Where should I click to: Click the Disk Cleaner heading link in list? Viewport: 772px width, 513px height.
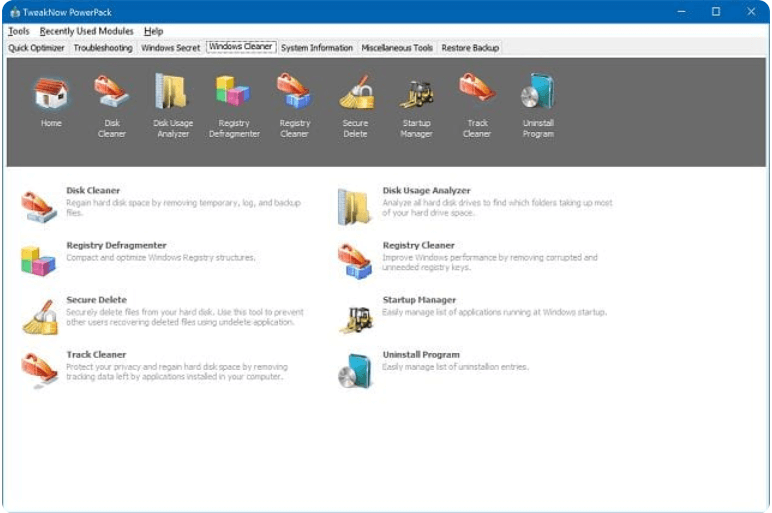tap(93, 190)
